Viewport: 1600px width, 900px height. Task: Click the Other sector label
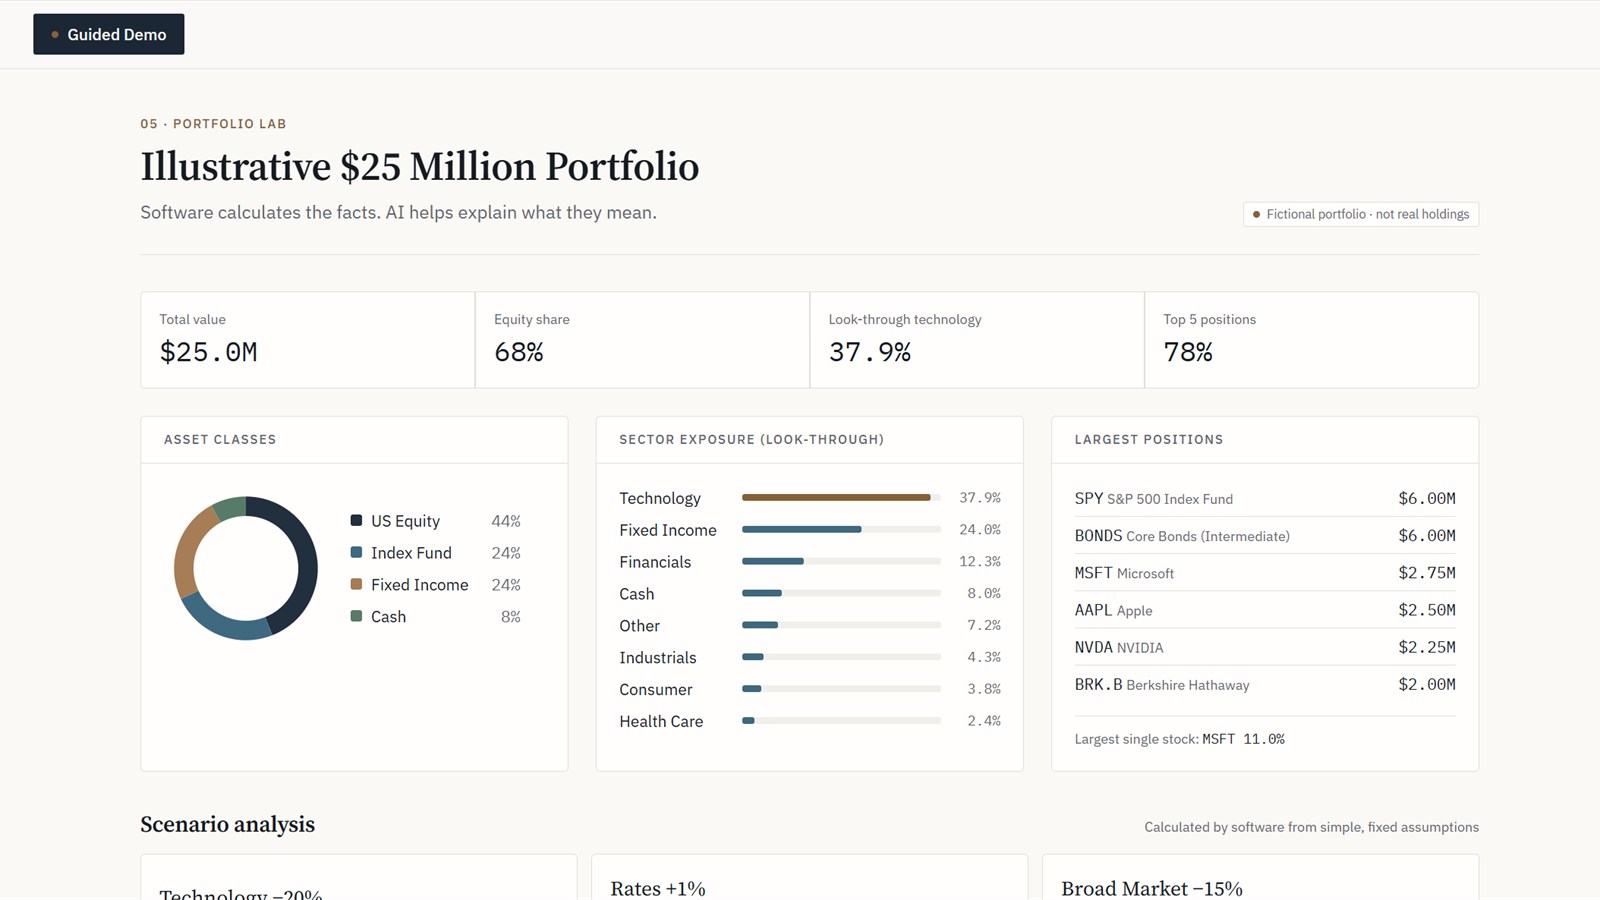click(639, 626)
